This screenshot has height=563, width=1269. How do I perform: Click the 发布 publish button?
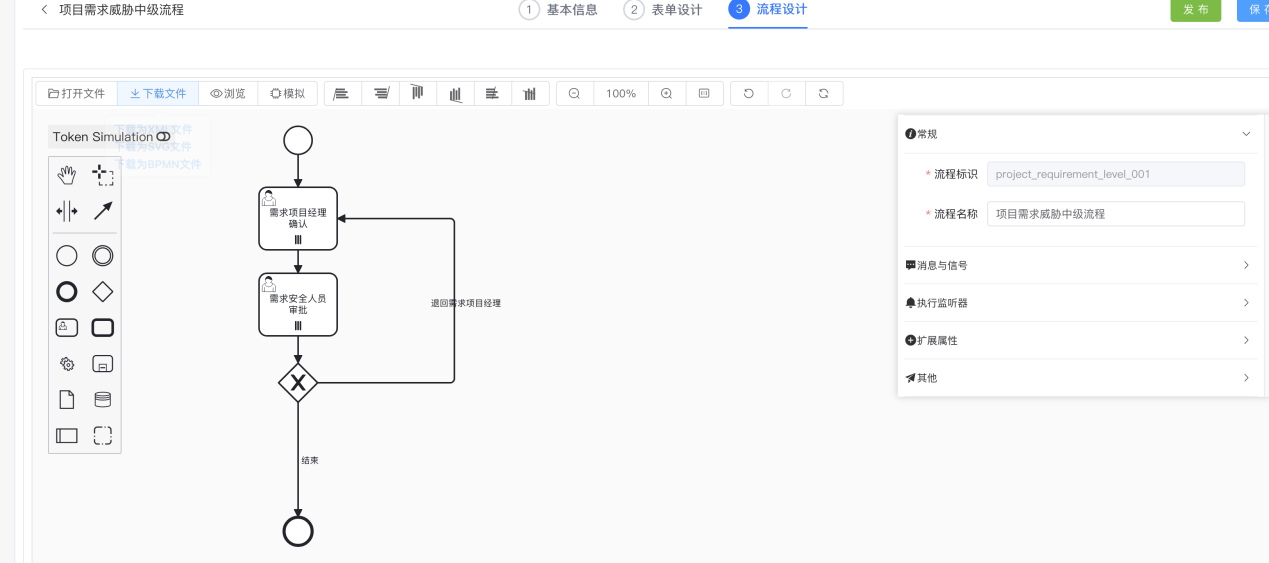click(1196, 9)
